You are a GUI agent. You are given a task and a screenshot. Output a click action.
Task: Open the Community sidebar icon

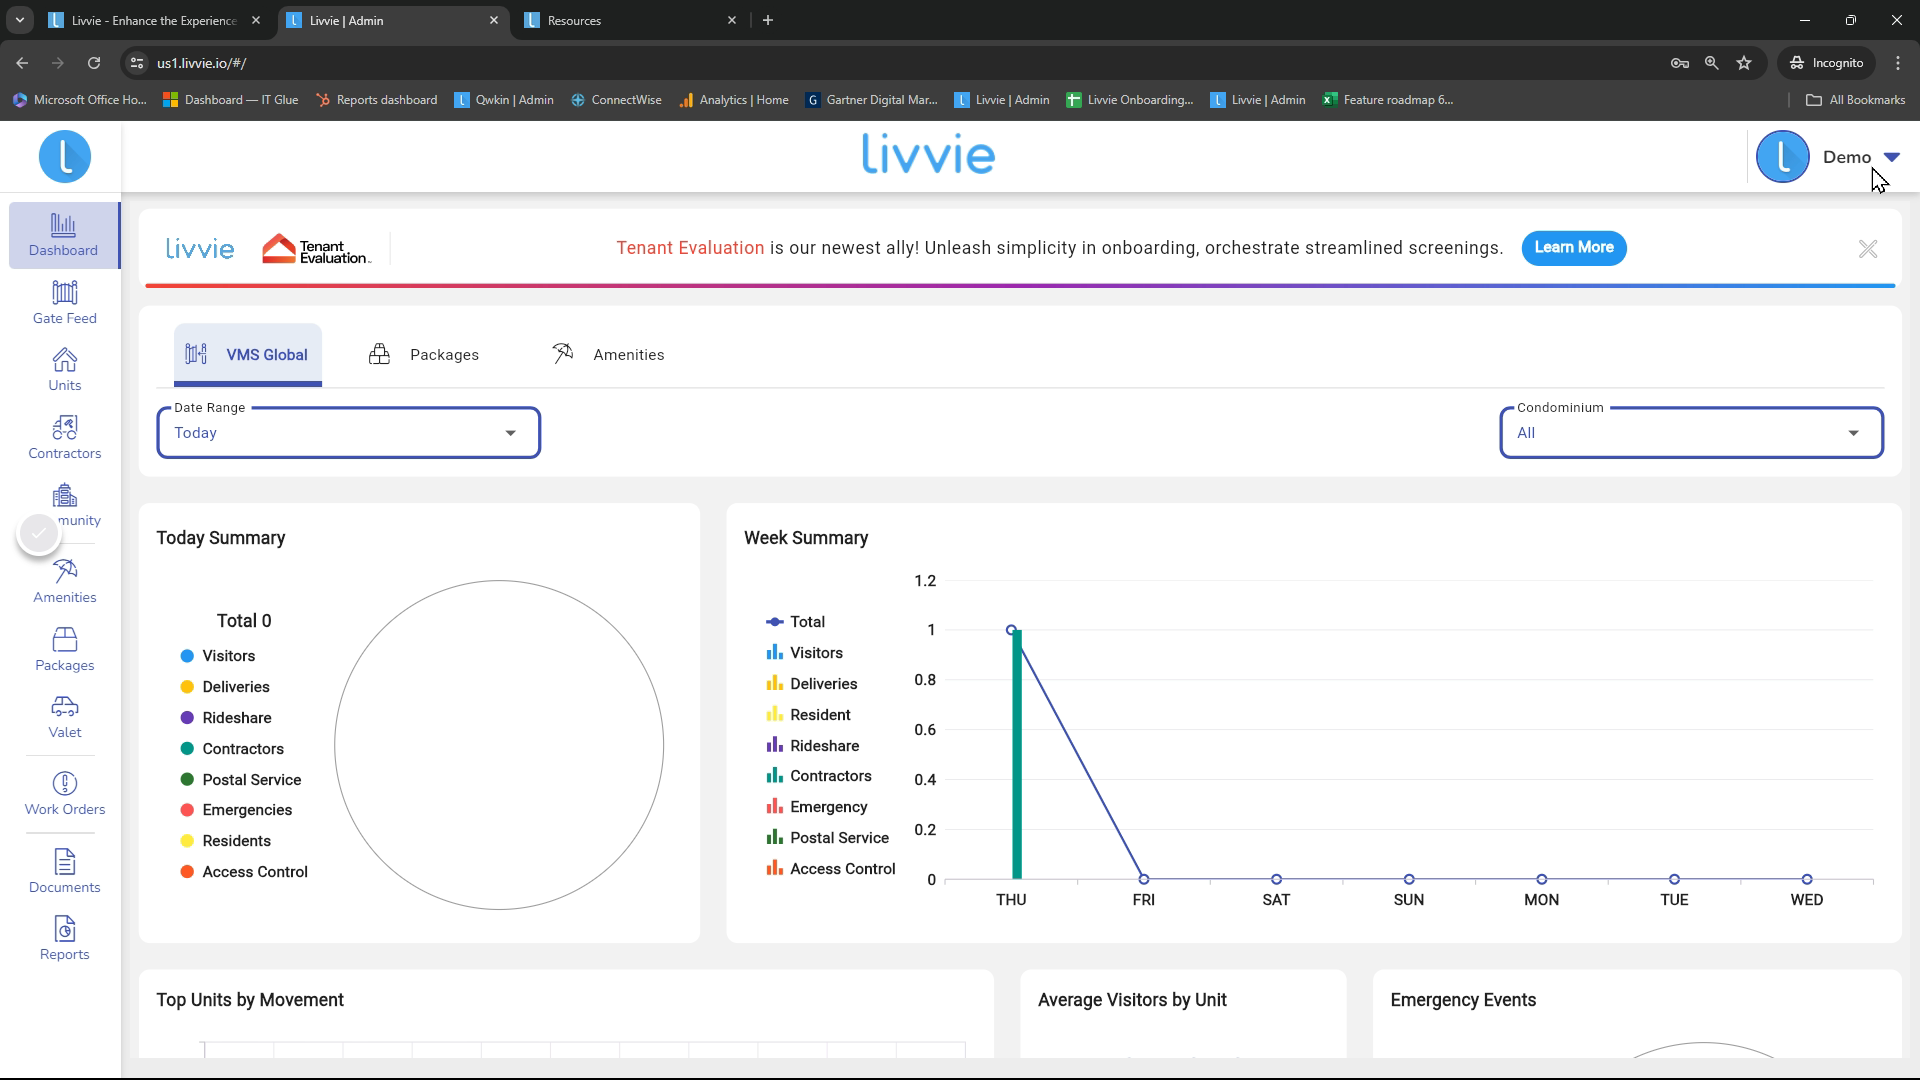tap(64, 505)
